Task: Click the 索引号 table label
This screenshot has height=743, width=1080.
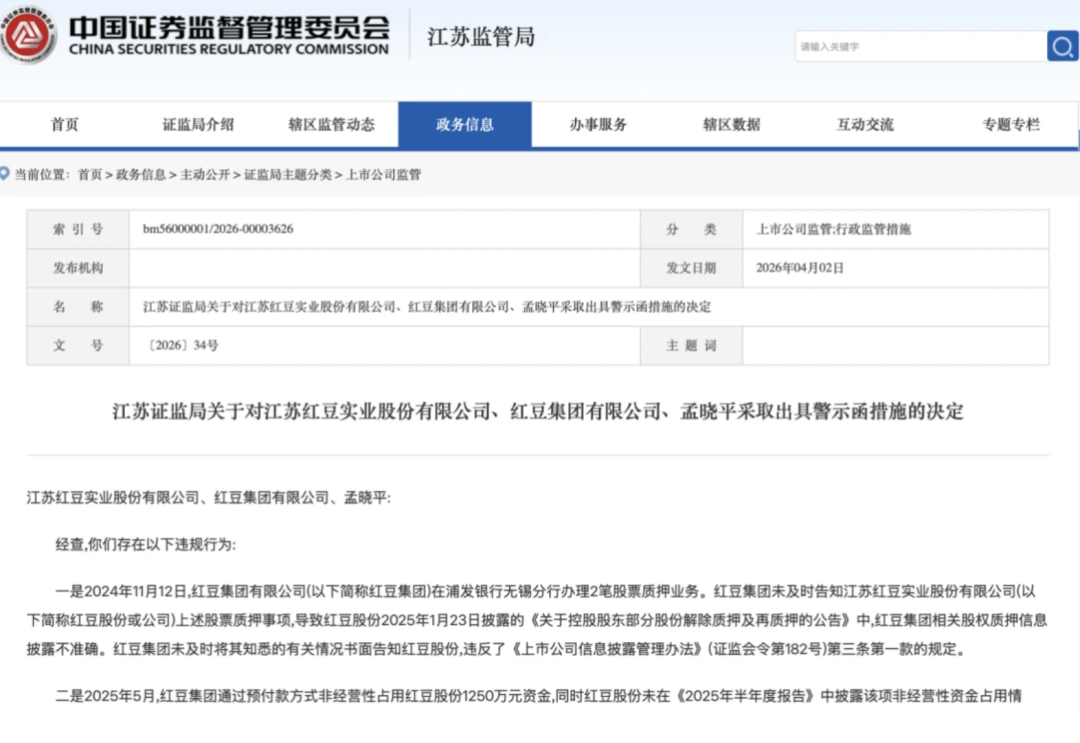Action: pyautogui.click(x=78, y=229)
